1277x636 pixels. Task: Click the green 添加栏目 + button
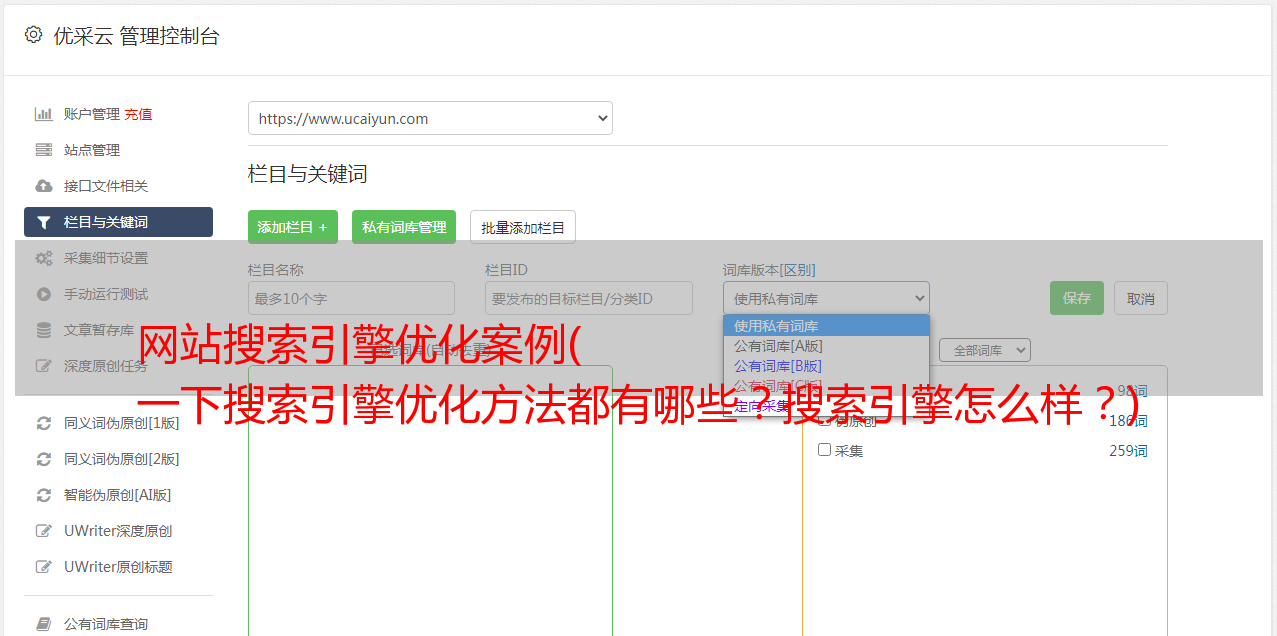coord(293,227)
